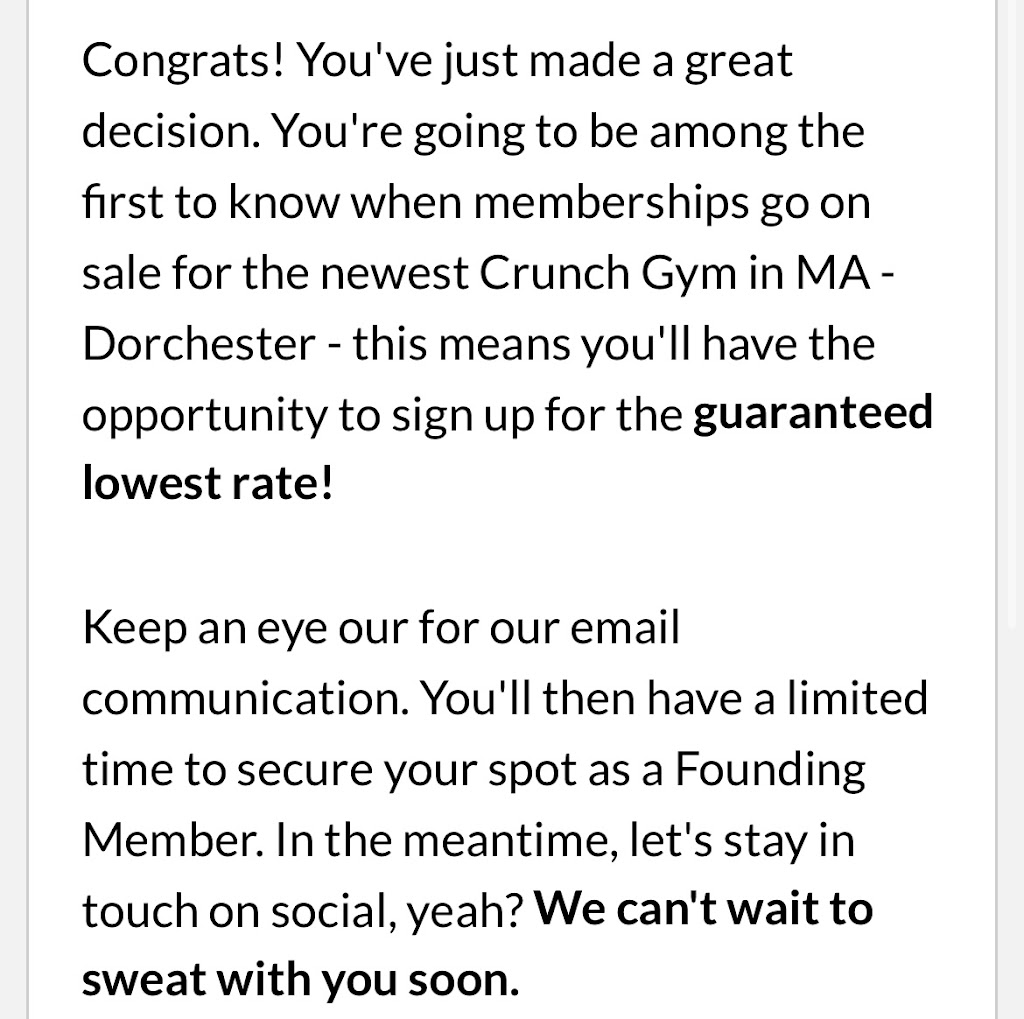Click the word "opportunity" in the message
Viewport: 1024px width, 1019px height.
204,416
